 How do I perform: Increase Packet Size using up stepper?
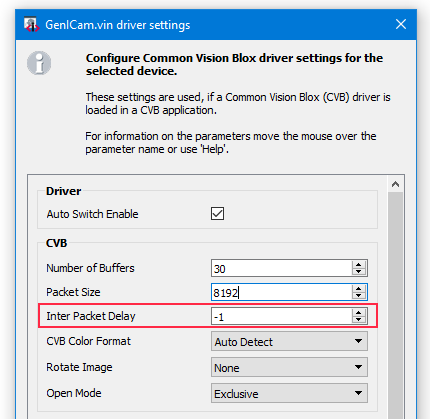click(x=359, y=289)
